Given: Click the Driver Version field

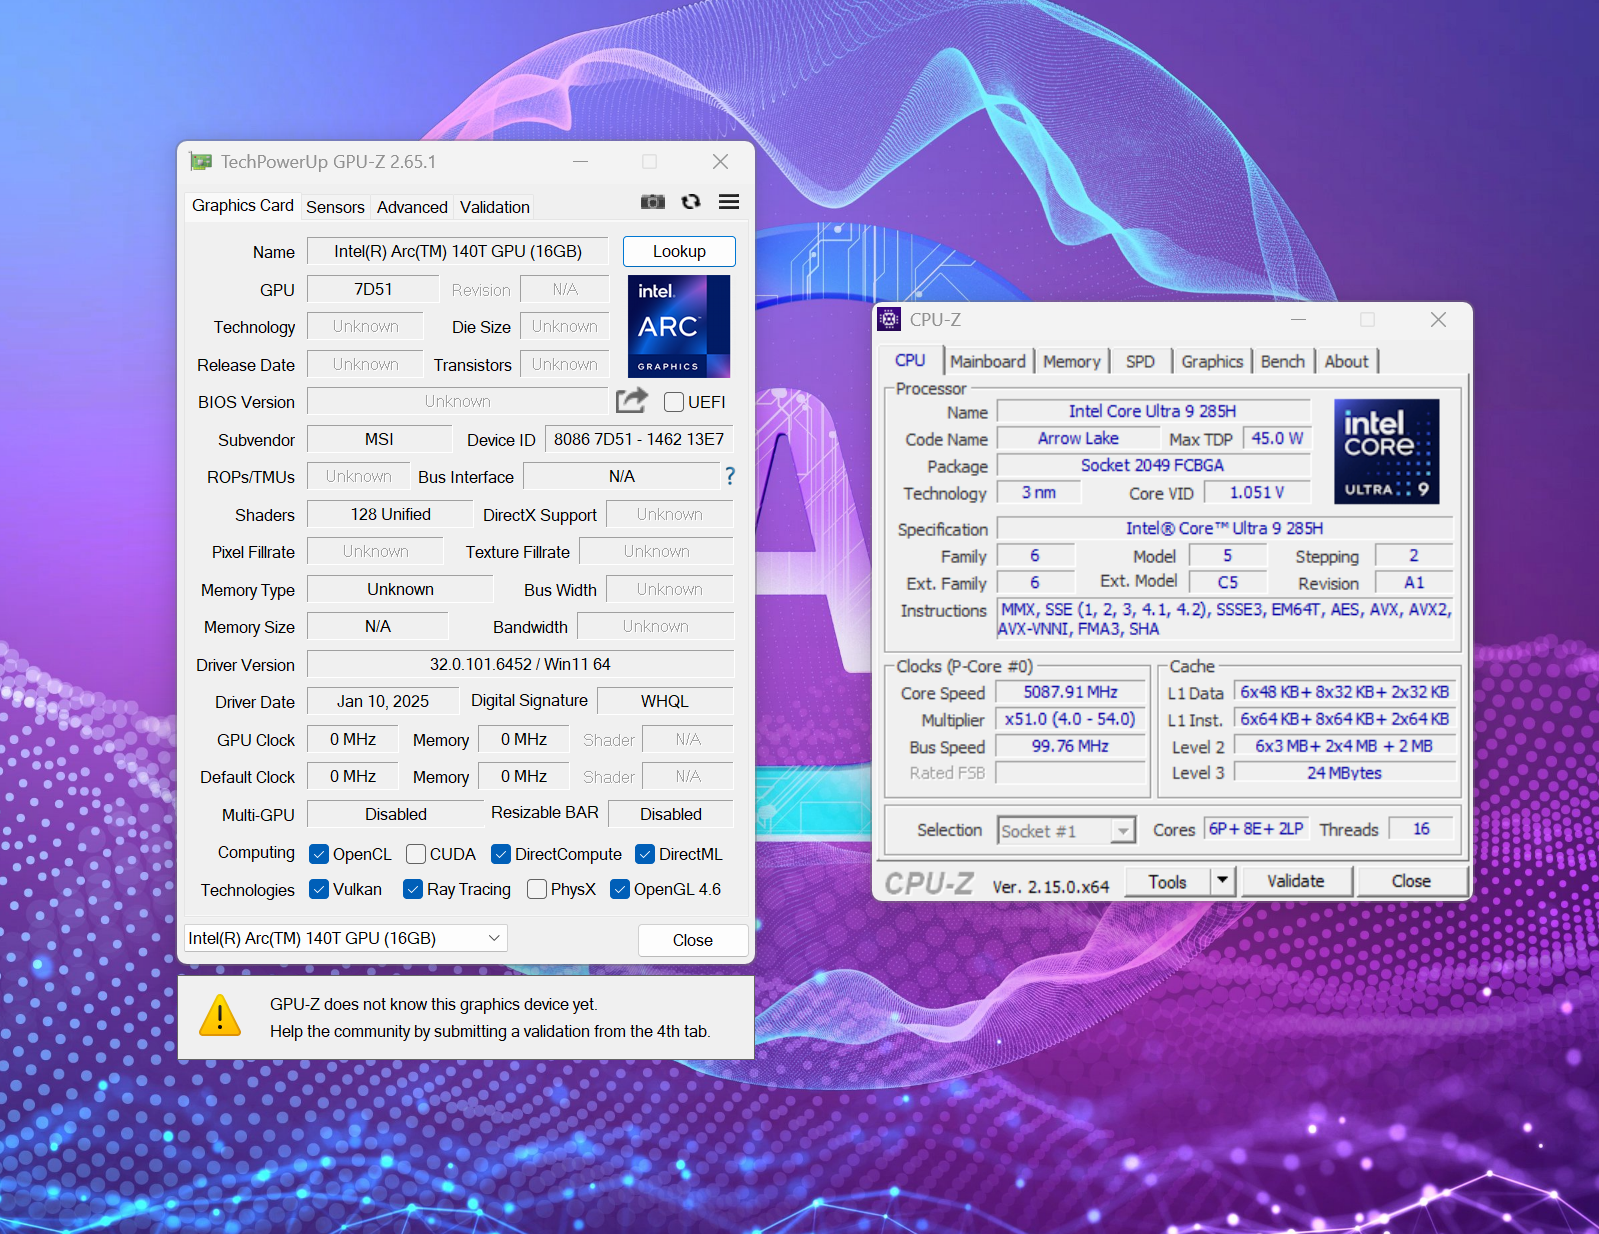Looking at the screenshot, I should coord(520,664).
